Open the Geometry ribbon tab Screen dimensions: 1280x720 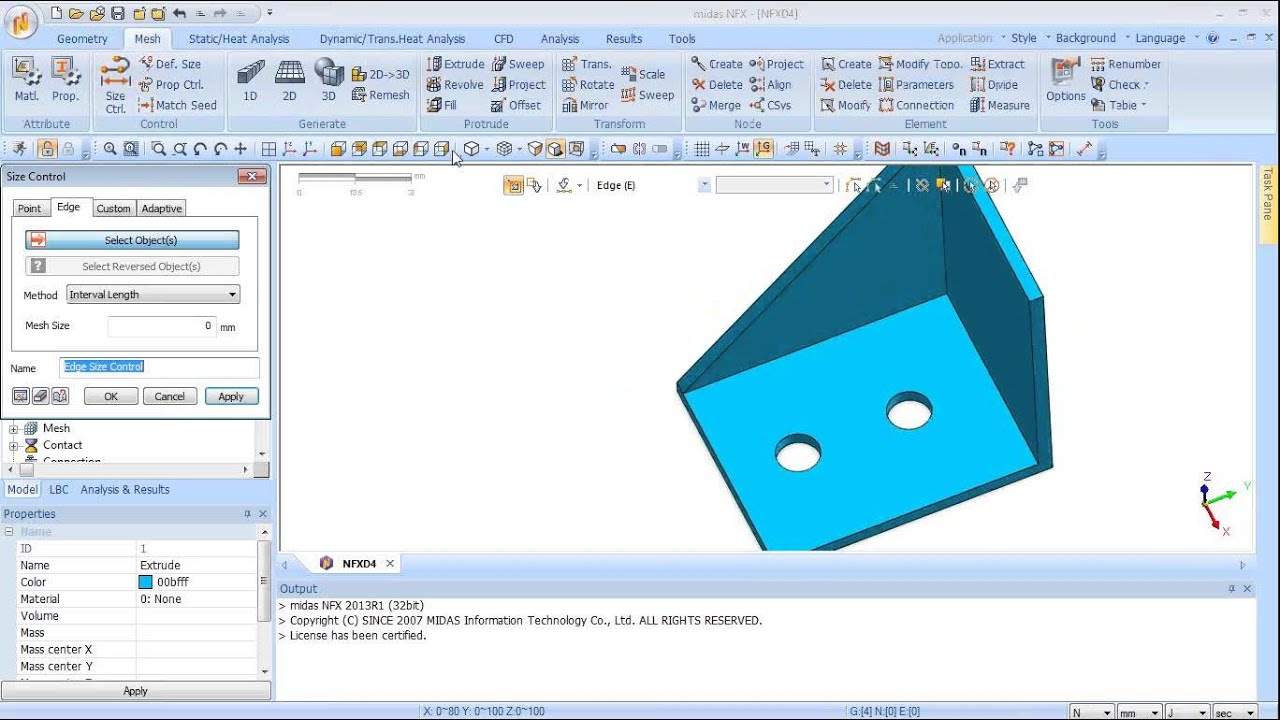pyautogui.click(x=82, y=39)
